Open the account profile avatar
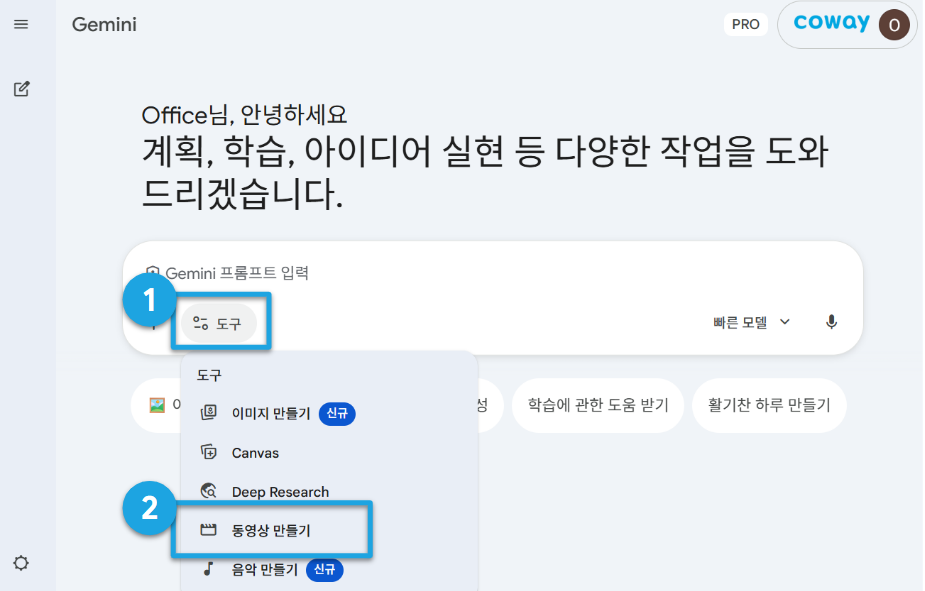The image size is (925, 591). [894, 25]
